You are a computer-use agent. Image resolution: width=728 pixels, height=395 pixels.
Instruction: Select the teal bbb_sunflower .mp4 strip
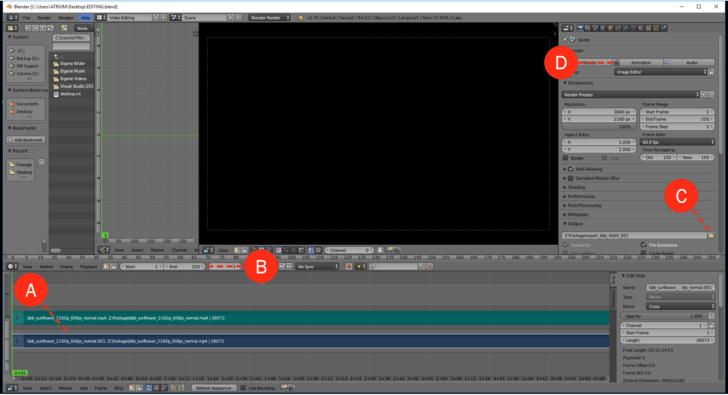pyautogui.click(x=311, y=318)
